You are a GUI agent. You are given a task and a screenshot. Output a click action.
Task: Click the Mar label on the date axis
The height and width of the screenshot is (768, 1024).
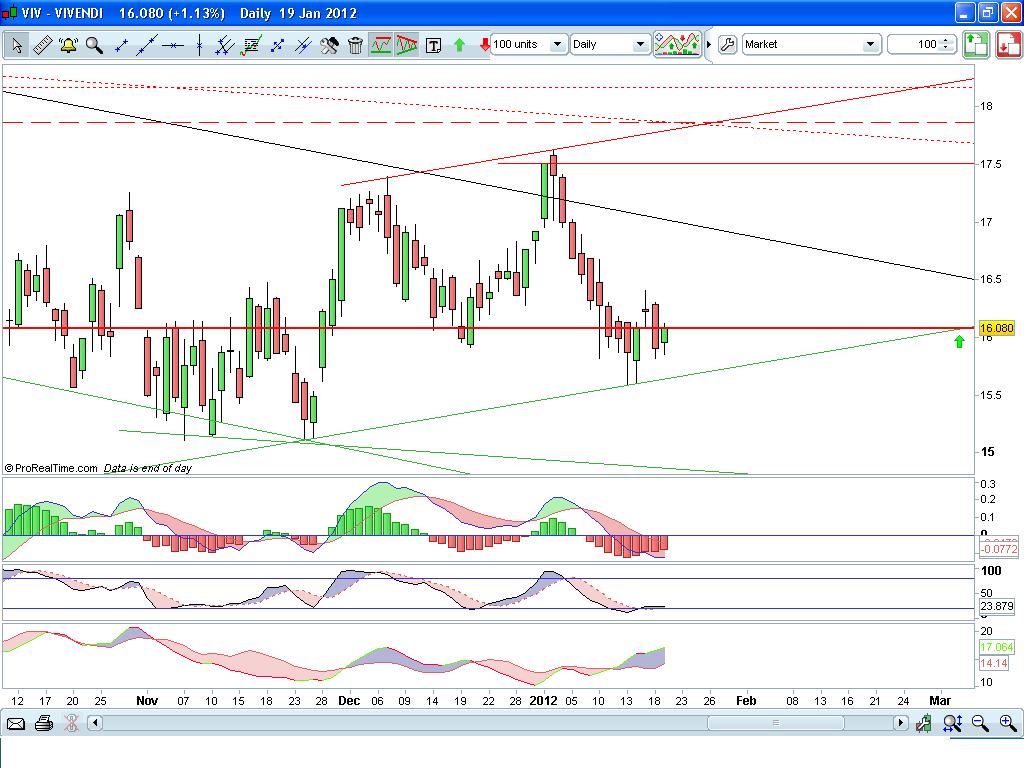[x=940, y=701]
